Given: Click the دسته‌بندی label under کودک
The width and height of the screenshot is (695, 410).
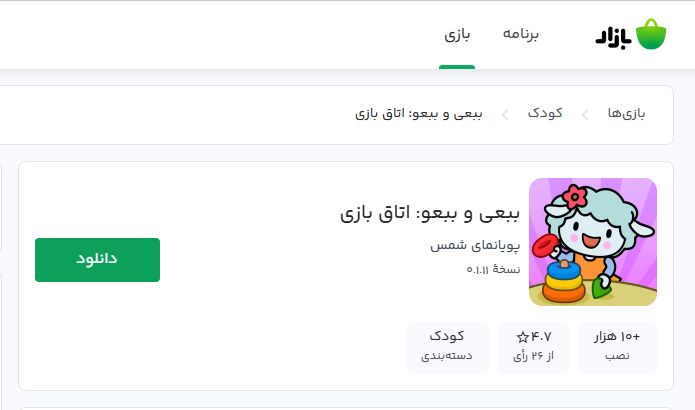Looking at the screenshot, I should [447, 355].
